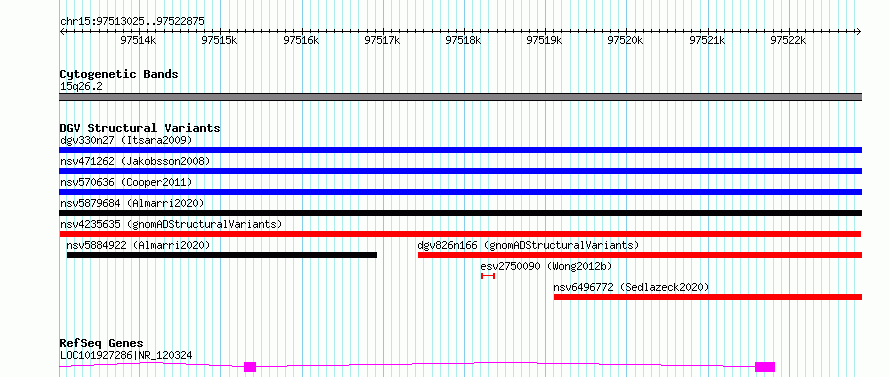This screenshot has width=890, height=377.
Task: Click the nsv5884922 (Almarri2020) label
Action: [x=138, y=245]
